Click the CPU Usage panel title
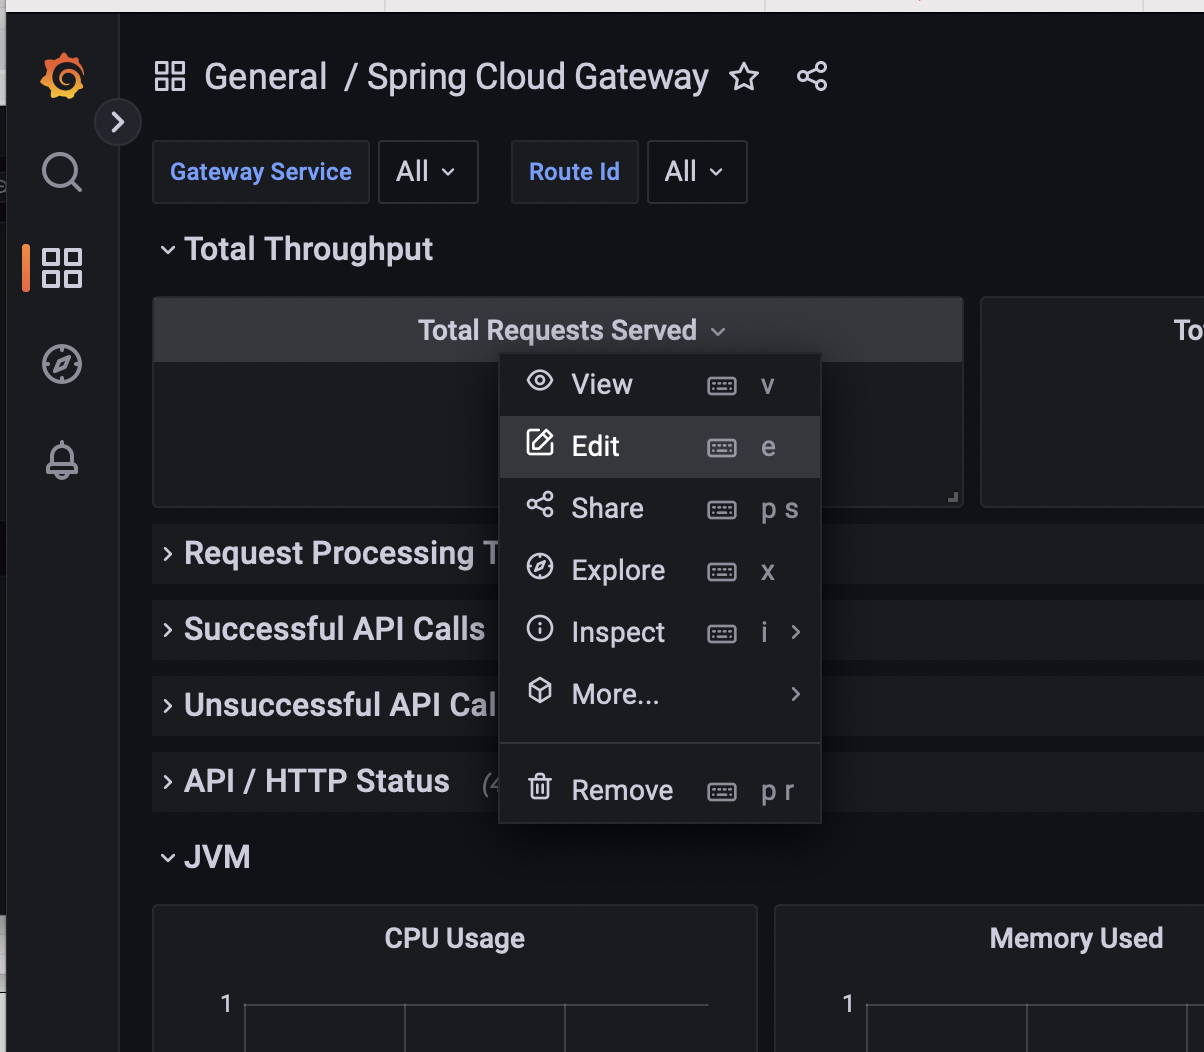This screenshot has height=1052, width=1204. click(455, 938)
